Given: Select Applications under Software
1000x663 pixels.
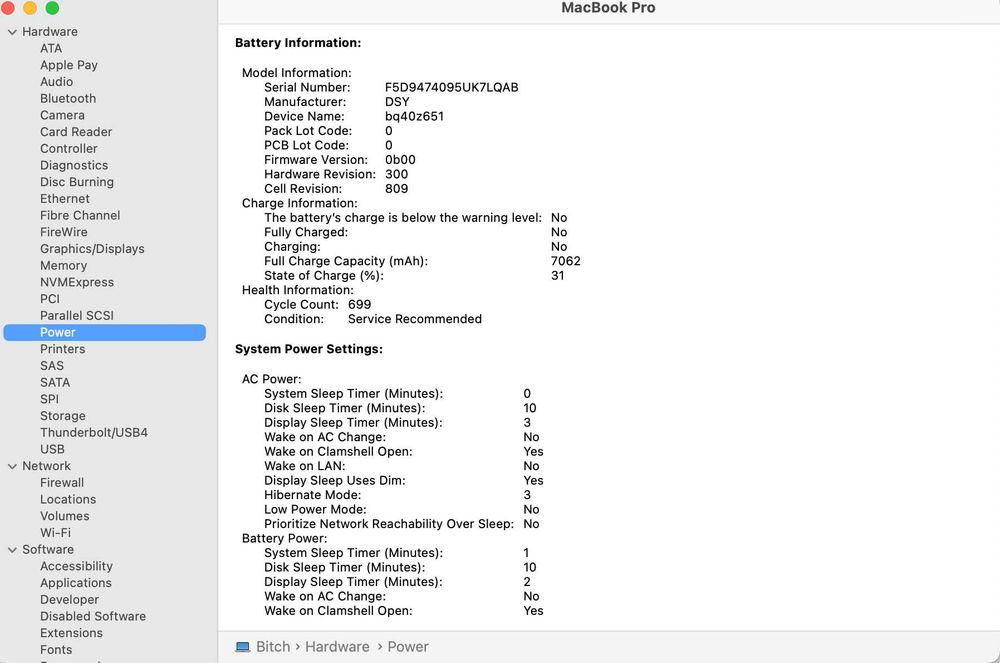Looking at the screenshot, I should tap(76, 583).
